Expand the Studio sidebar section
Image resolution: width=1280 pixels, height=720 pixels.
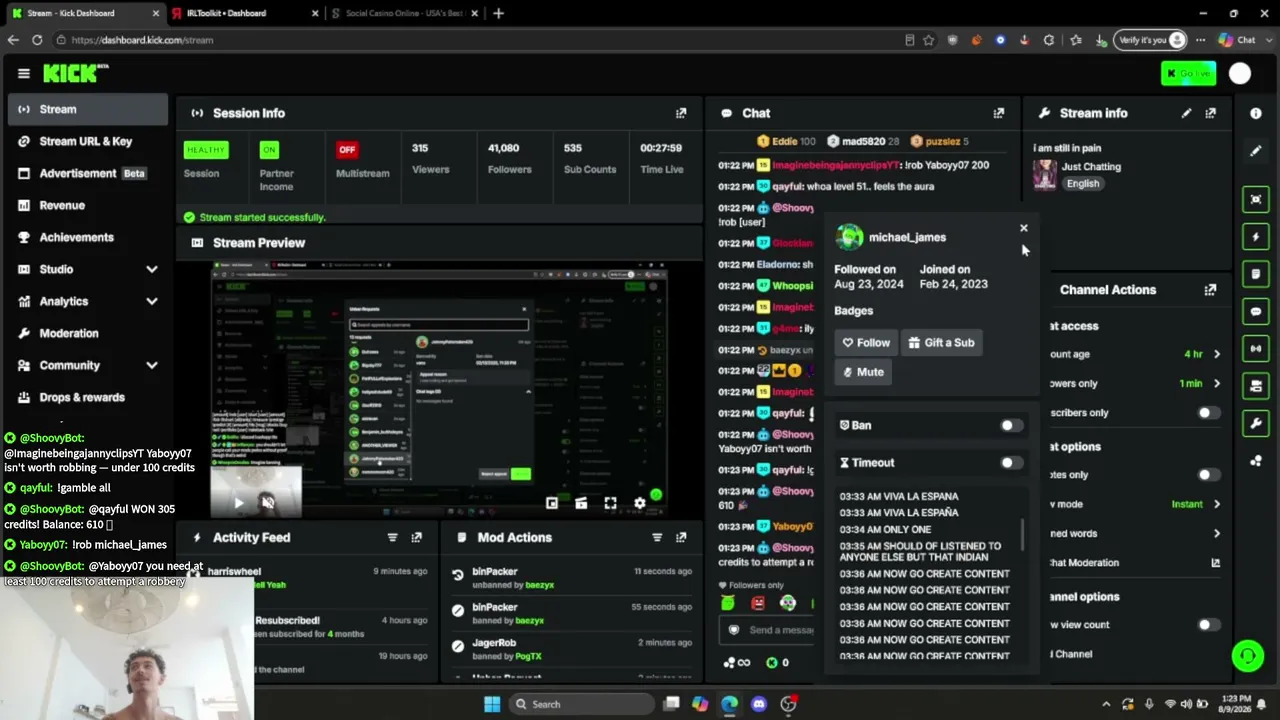[x=152, y=269]
